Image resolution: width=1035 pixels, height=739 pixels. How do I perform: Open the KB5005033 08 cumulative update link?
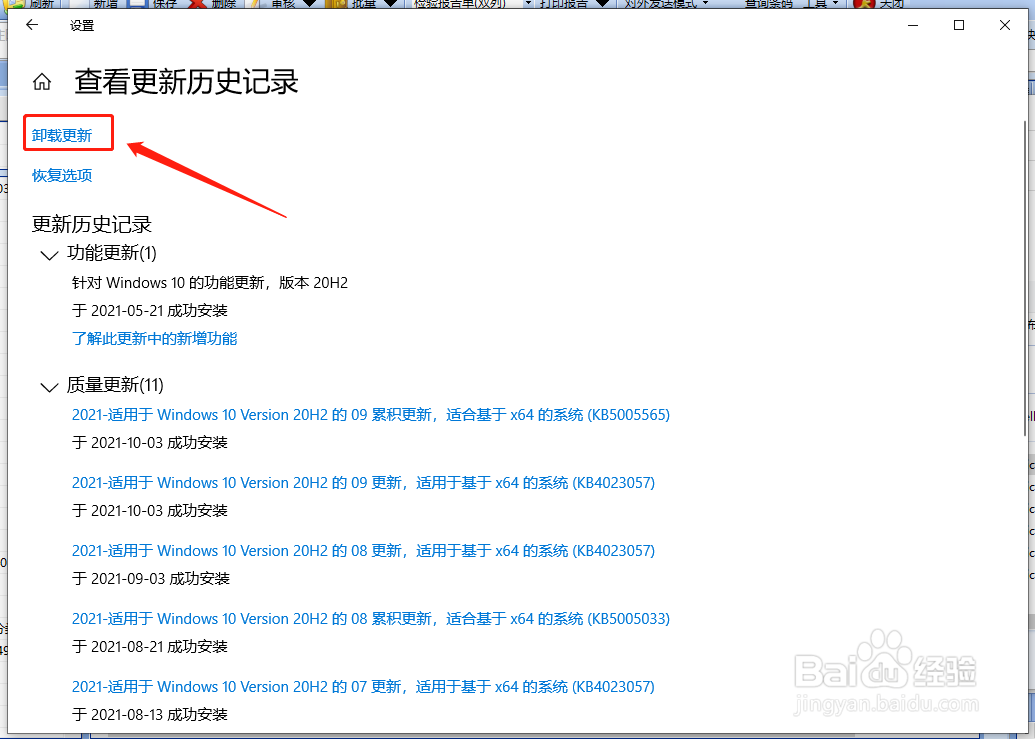(x=371, y=618)
